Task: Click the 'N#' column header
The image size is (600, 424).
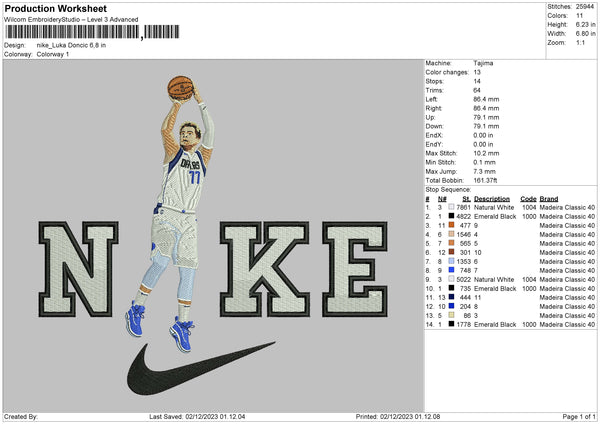Action: point(442,199)
